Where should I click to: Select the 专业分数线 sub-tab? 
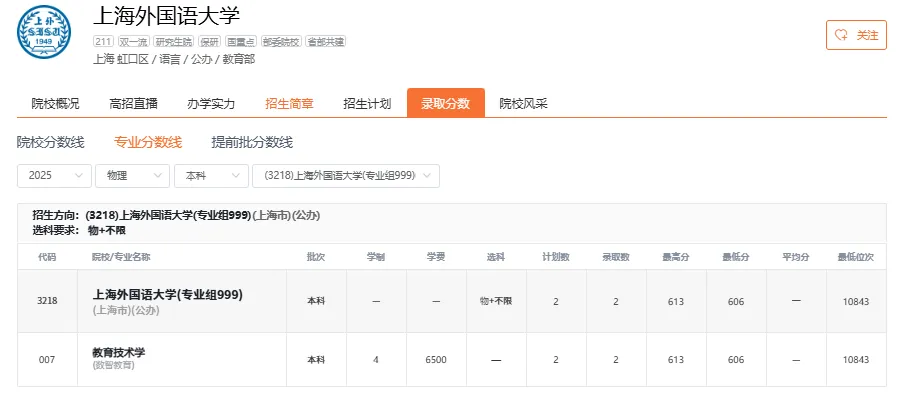coord(148,142)
